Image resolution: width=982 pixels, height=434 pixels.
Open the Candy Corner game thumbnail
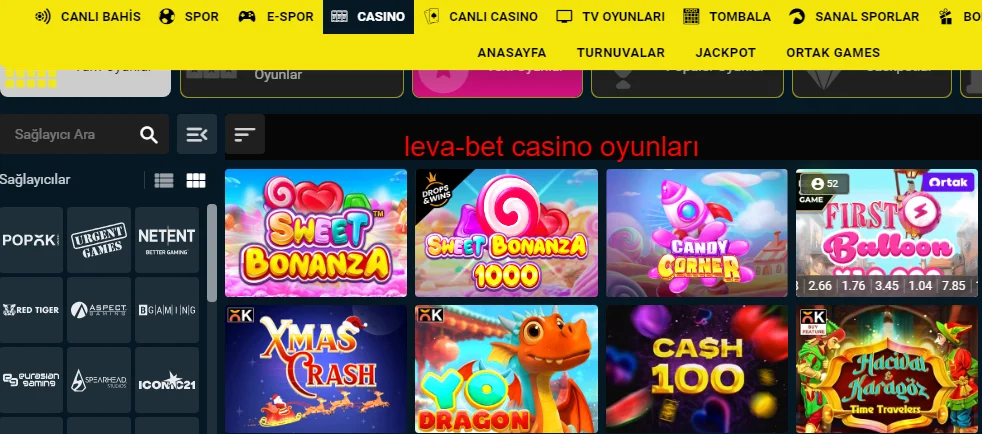pos(696,233)
